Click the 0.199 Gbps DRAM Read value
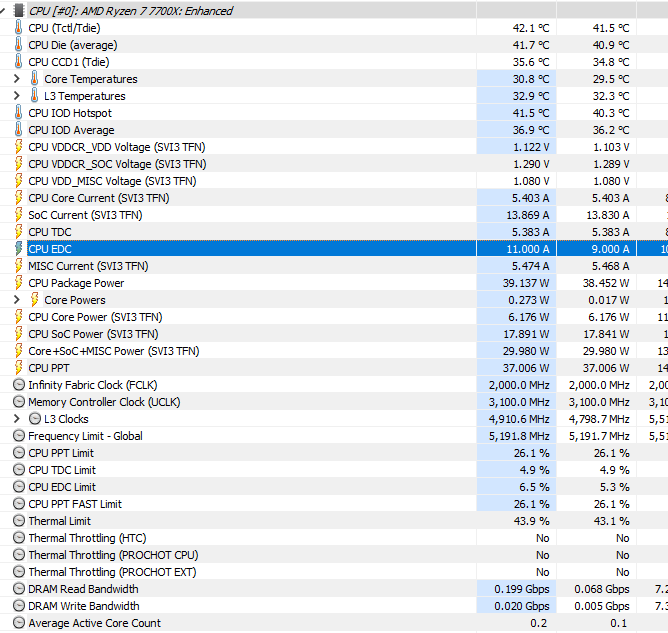This screenshot has height=633, width=668. (x=522, y=589)
